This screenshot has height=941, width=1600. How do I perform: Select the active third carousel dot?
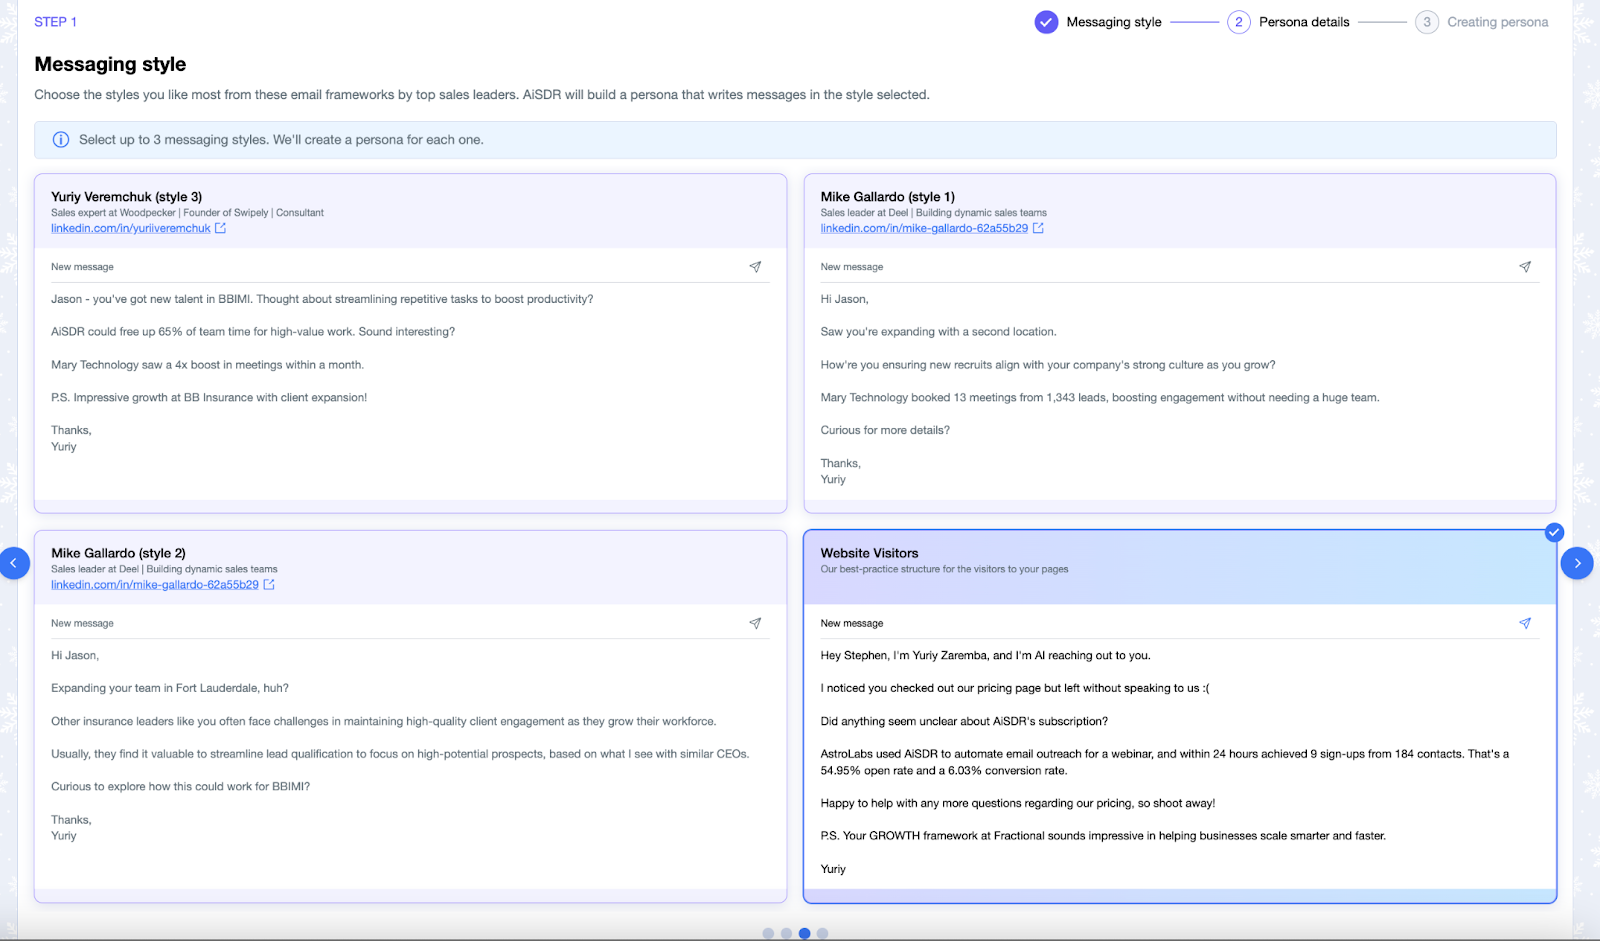coord(804,933)
